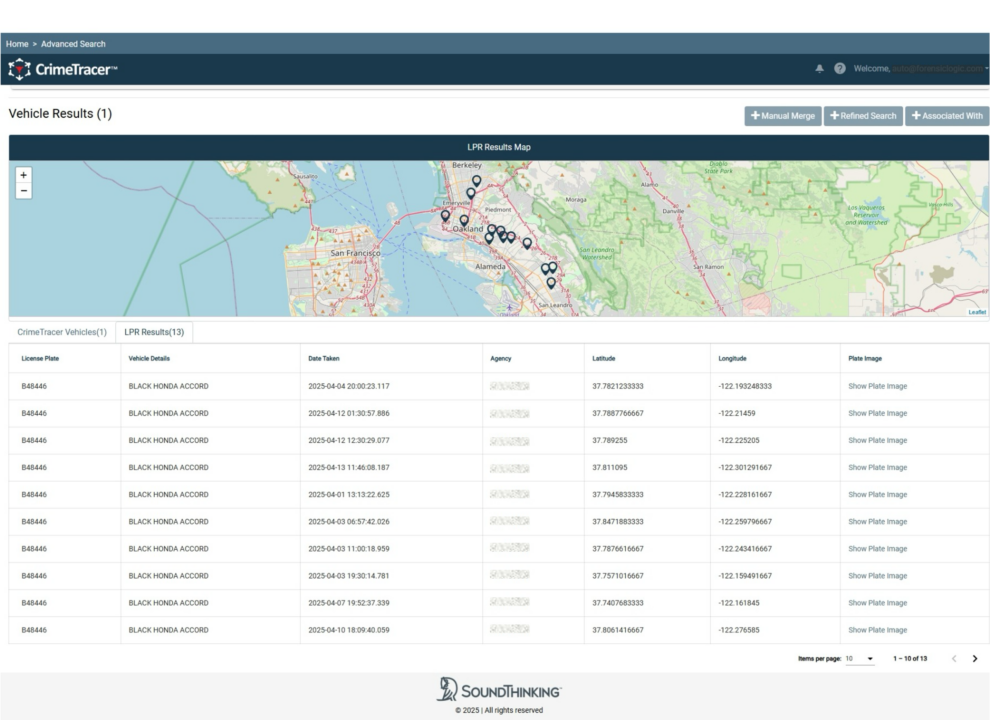Click the Date Taken column header

324,359
